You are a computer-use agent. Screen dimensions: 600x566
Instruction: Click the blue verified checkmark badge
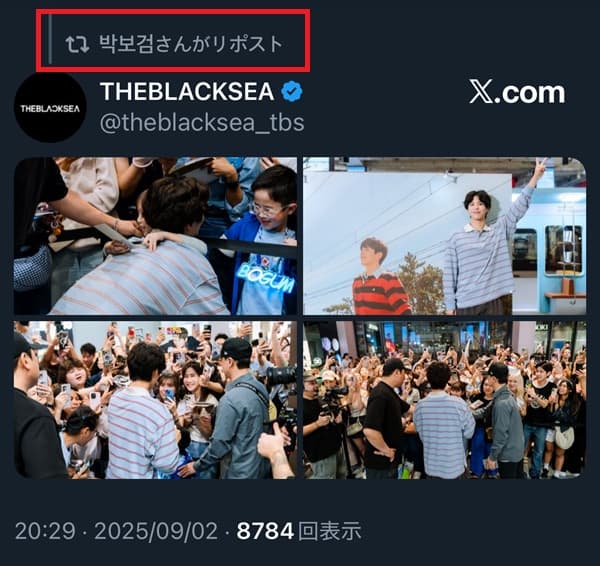coord(292,91)
